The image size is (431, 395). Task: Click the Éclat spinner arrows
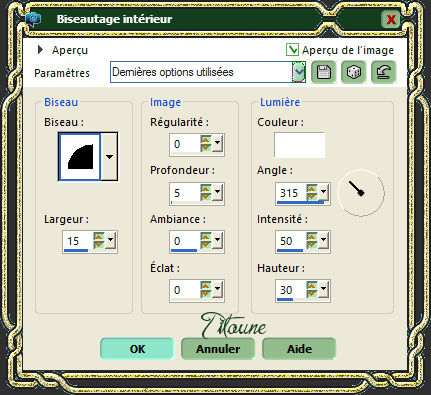pyautogui.click(x=206, y=289)
